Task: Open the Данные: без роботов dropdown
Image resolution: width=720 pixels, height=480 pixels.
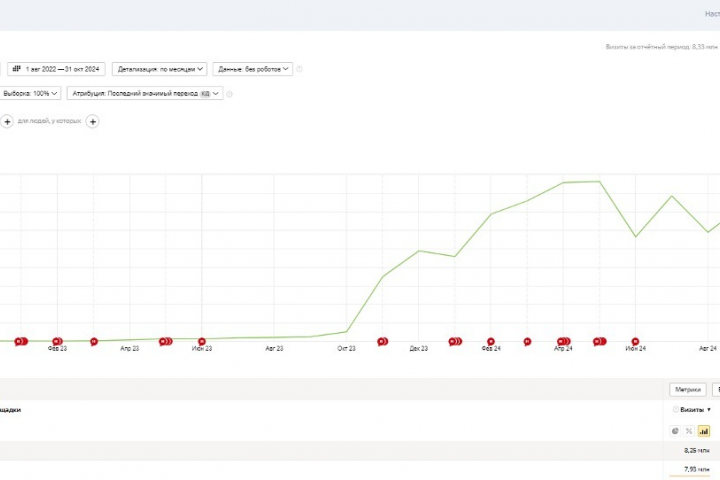Action: (x=253, y=69)
